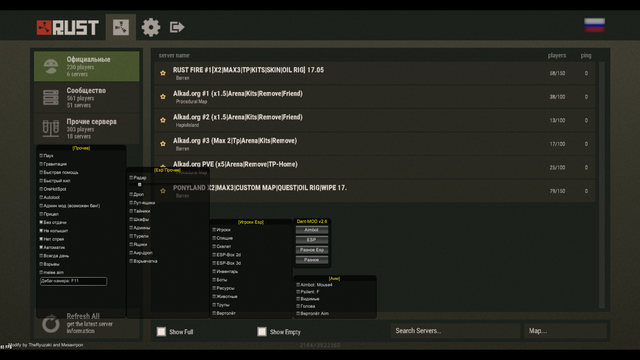Image resolution: width=640 pixels, height=360 pixels.
Task: Favorite PONYLAND server star
Action: click(163, 191)
